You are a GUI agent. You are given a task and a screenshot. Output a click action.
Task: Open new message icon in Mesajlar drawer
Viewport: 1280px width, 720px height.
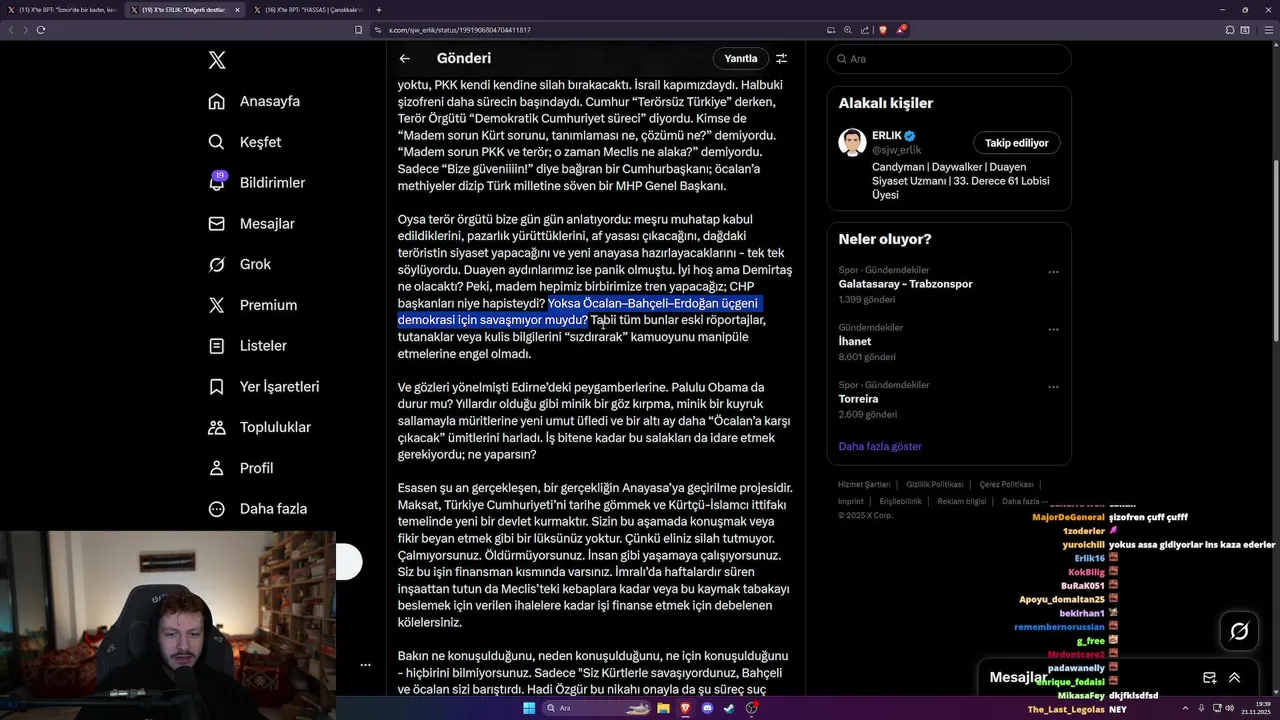click(x=1209, y=678)
